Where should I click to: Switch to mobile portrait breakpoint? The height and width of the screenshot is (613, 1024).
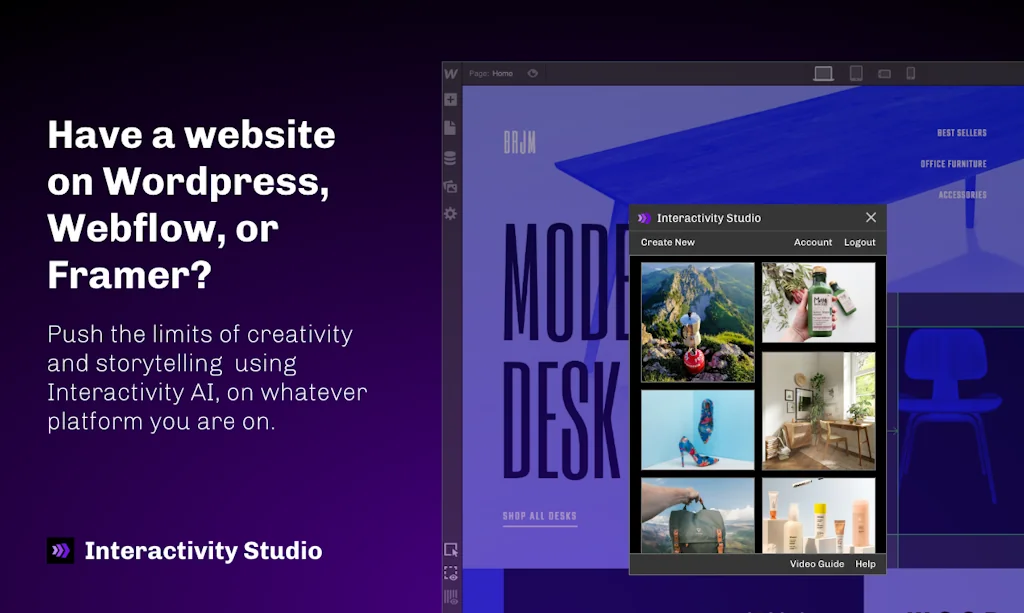click(x=908, y=72)
